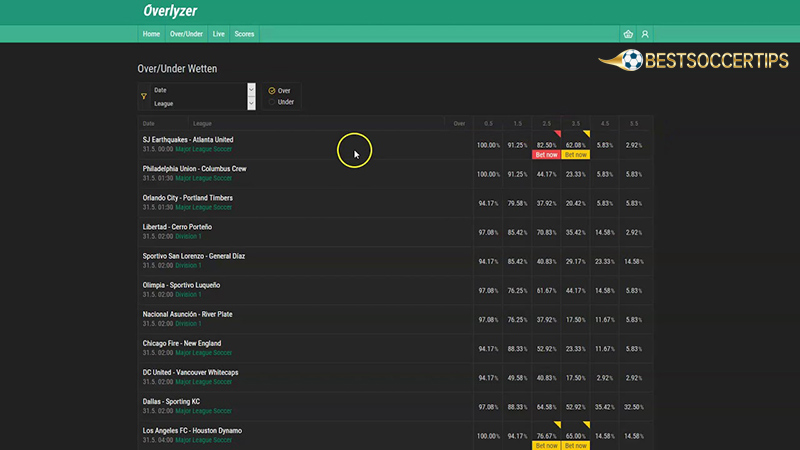Click Major League Soccer under SJ Earthquakes
This screenshot has width=800, height=450.
tap(204, 149)
